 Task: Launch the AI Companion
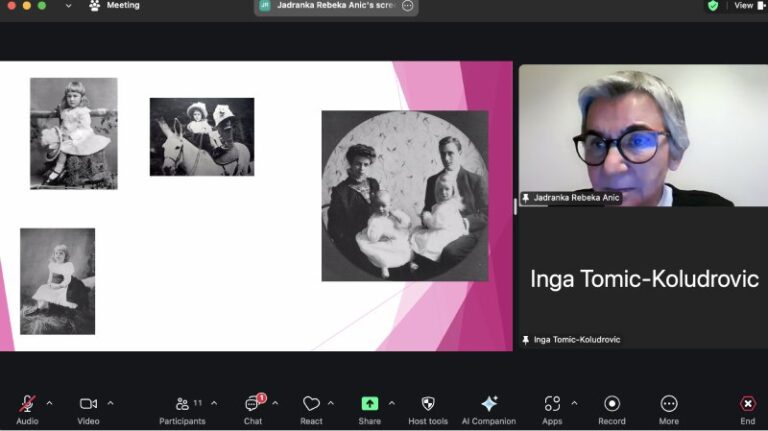(x=489, y=404)
